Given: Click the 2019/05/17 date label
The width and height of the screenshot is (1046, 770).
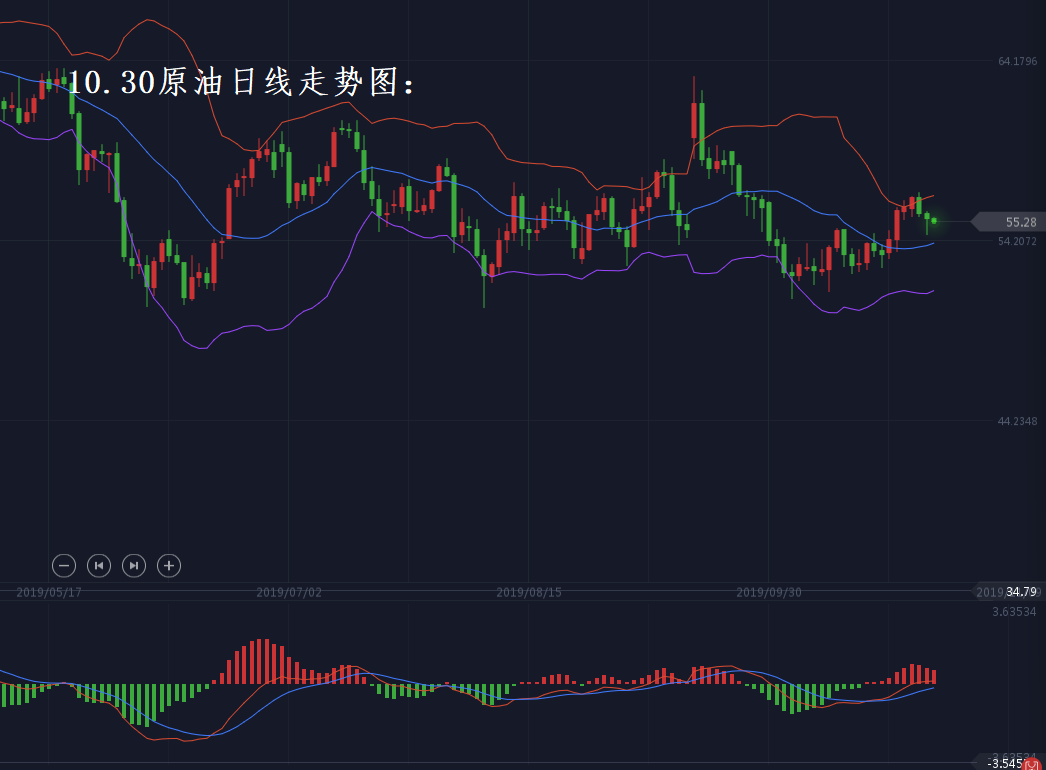Looking at the screenshot, I should [x=49, y=592].
